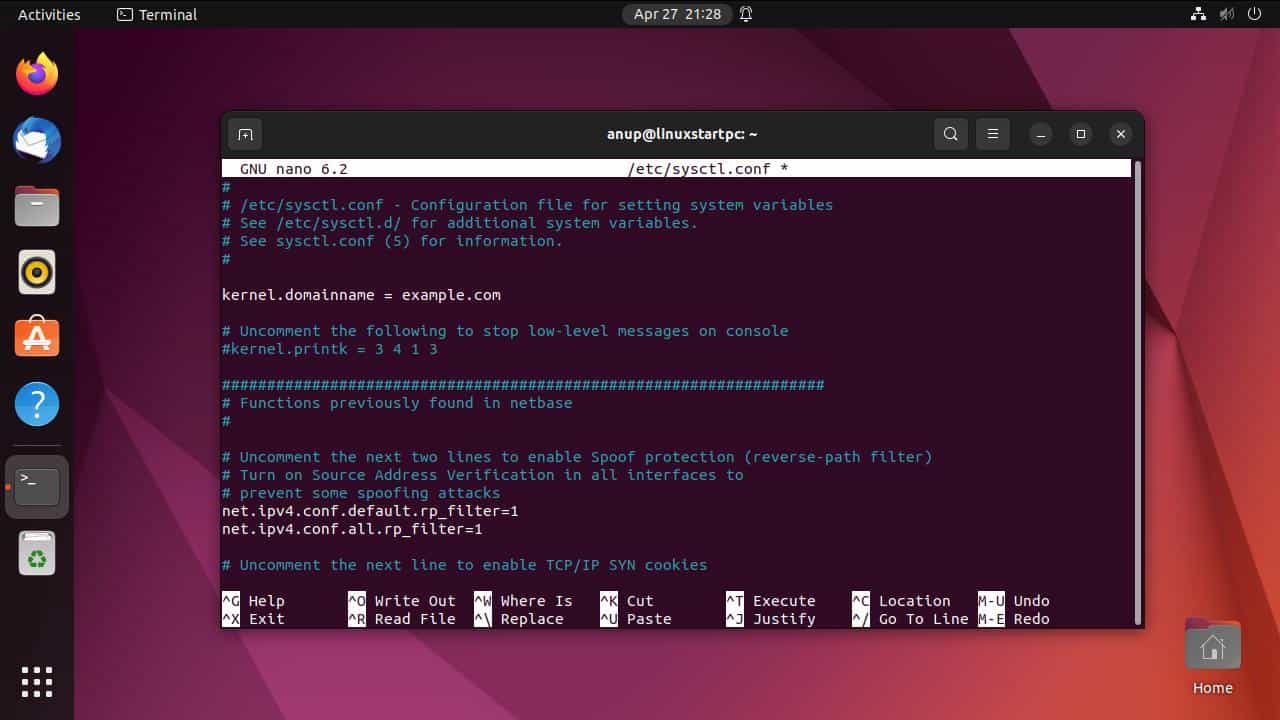The image size is (1280, 720).
Task: Launch the Help application from the dock
Action: [36, 404]
